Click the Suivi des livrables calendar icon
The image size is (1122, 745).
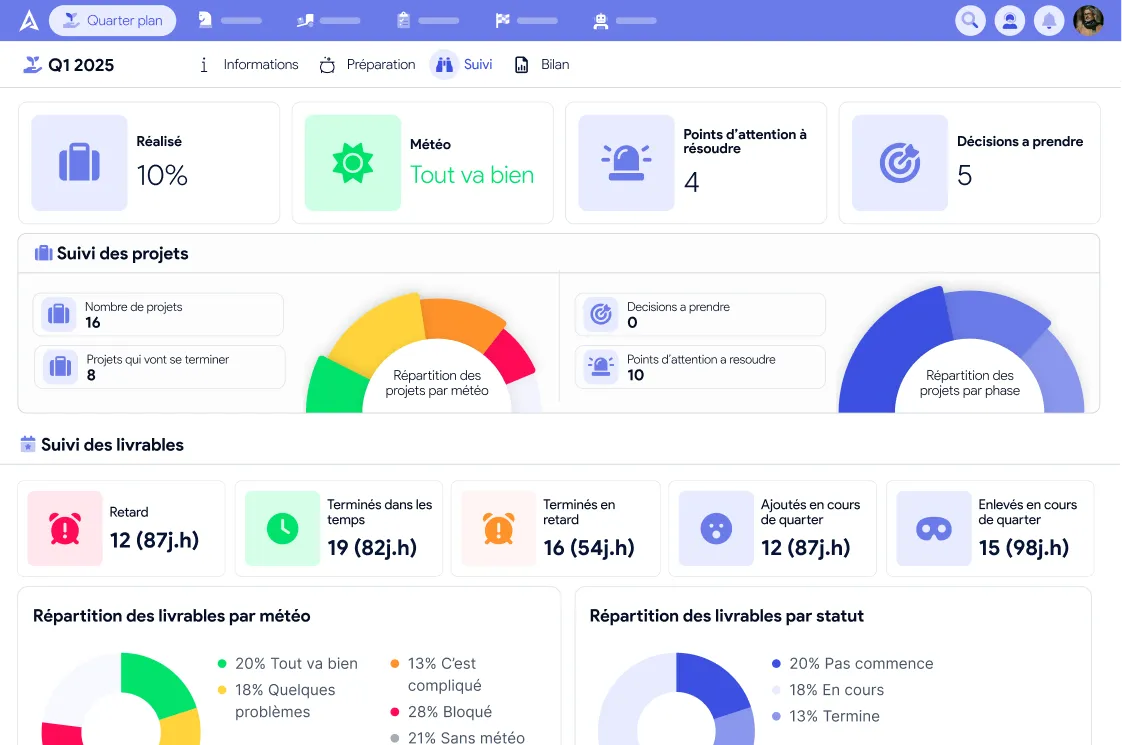point(28,444)
